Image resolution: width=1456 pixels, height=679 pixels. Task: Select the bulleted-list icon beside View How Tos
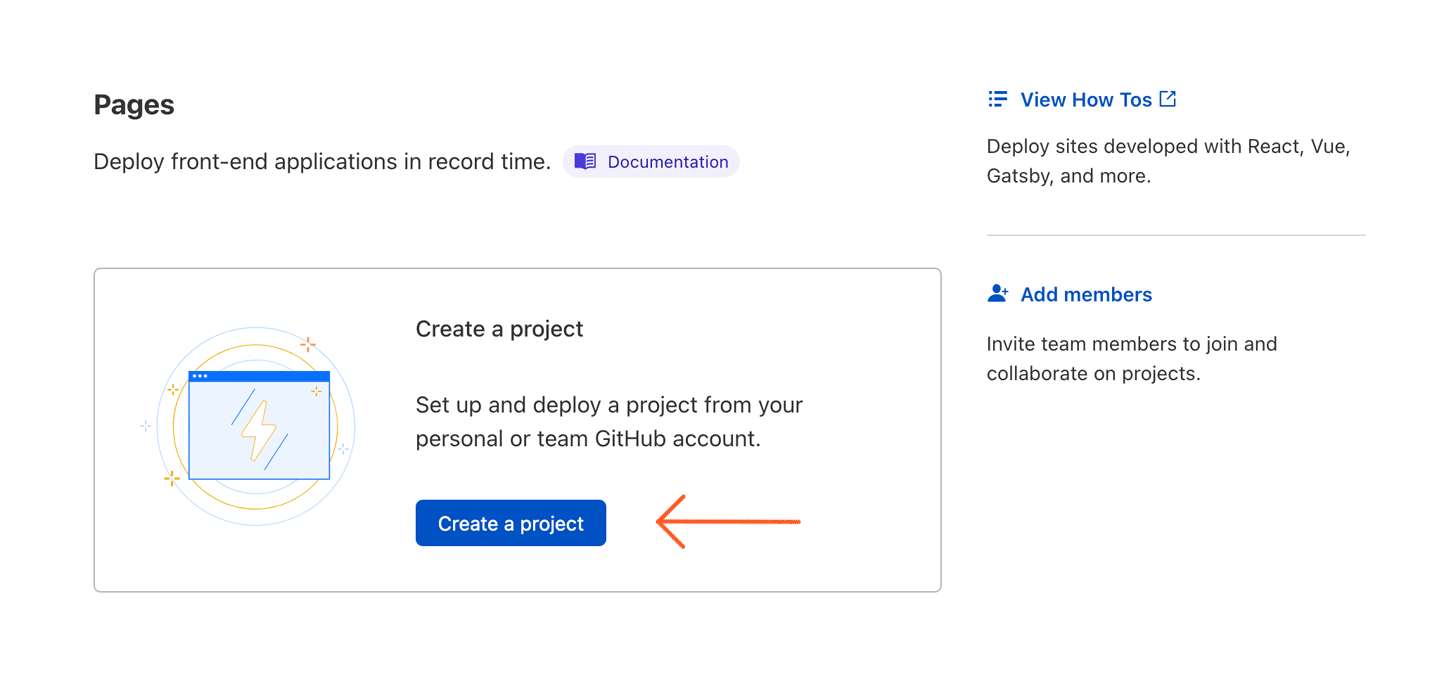pos(997,98)
